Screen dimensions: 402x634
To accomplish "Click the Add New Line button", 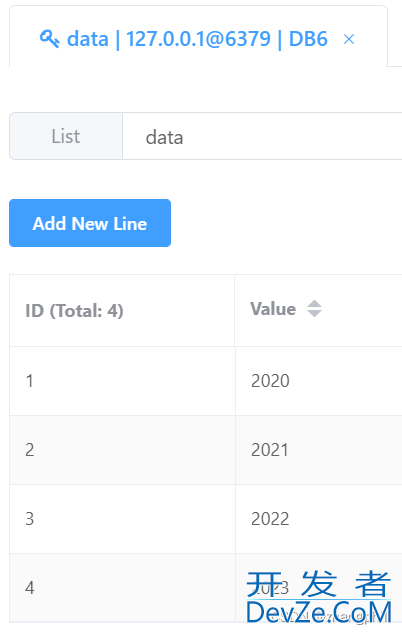I will pos(90,223).
